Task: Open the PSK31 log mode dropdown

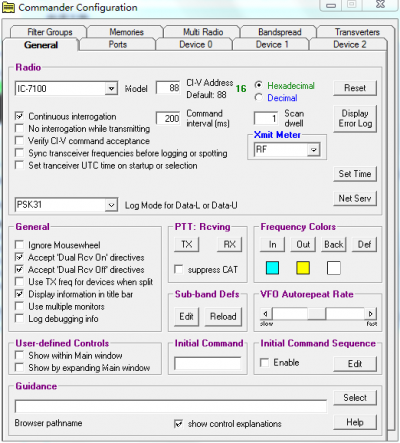Action: point(112,205)
